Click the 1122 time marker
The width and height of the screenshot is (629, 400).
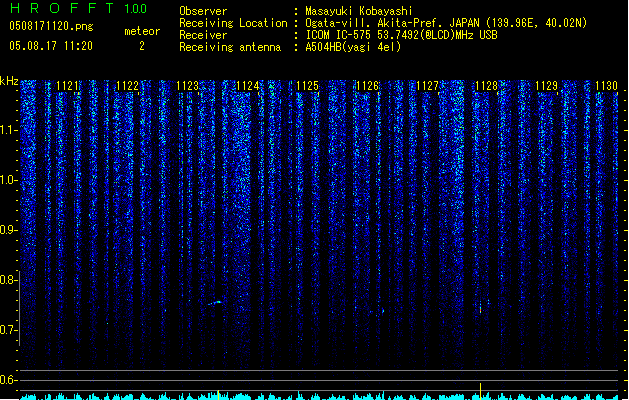point(127,86)
